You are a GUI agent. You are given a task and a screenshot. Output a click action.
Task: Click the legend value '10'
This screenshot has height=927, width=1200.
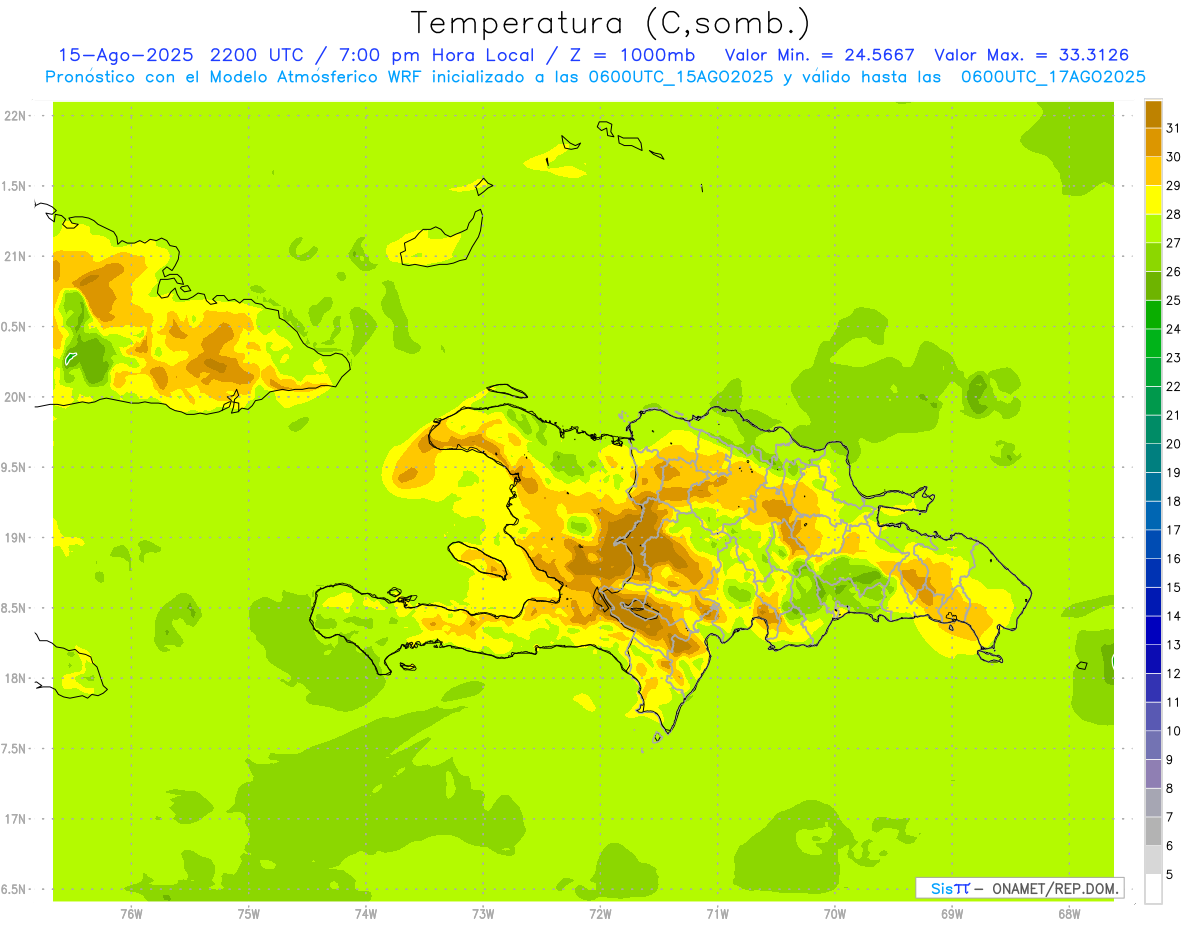[1174, 731]
